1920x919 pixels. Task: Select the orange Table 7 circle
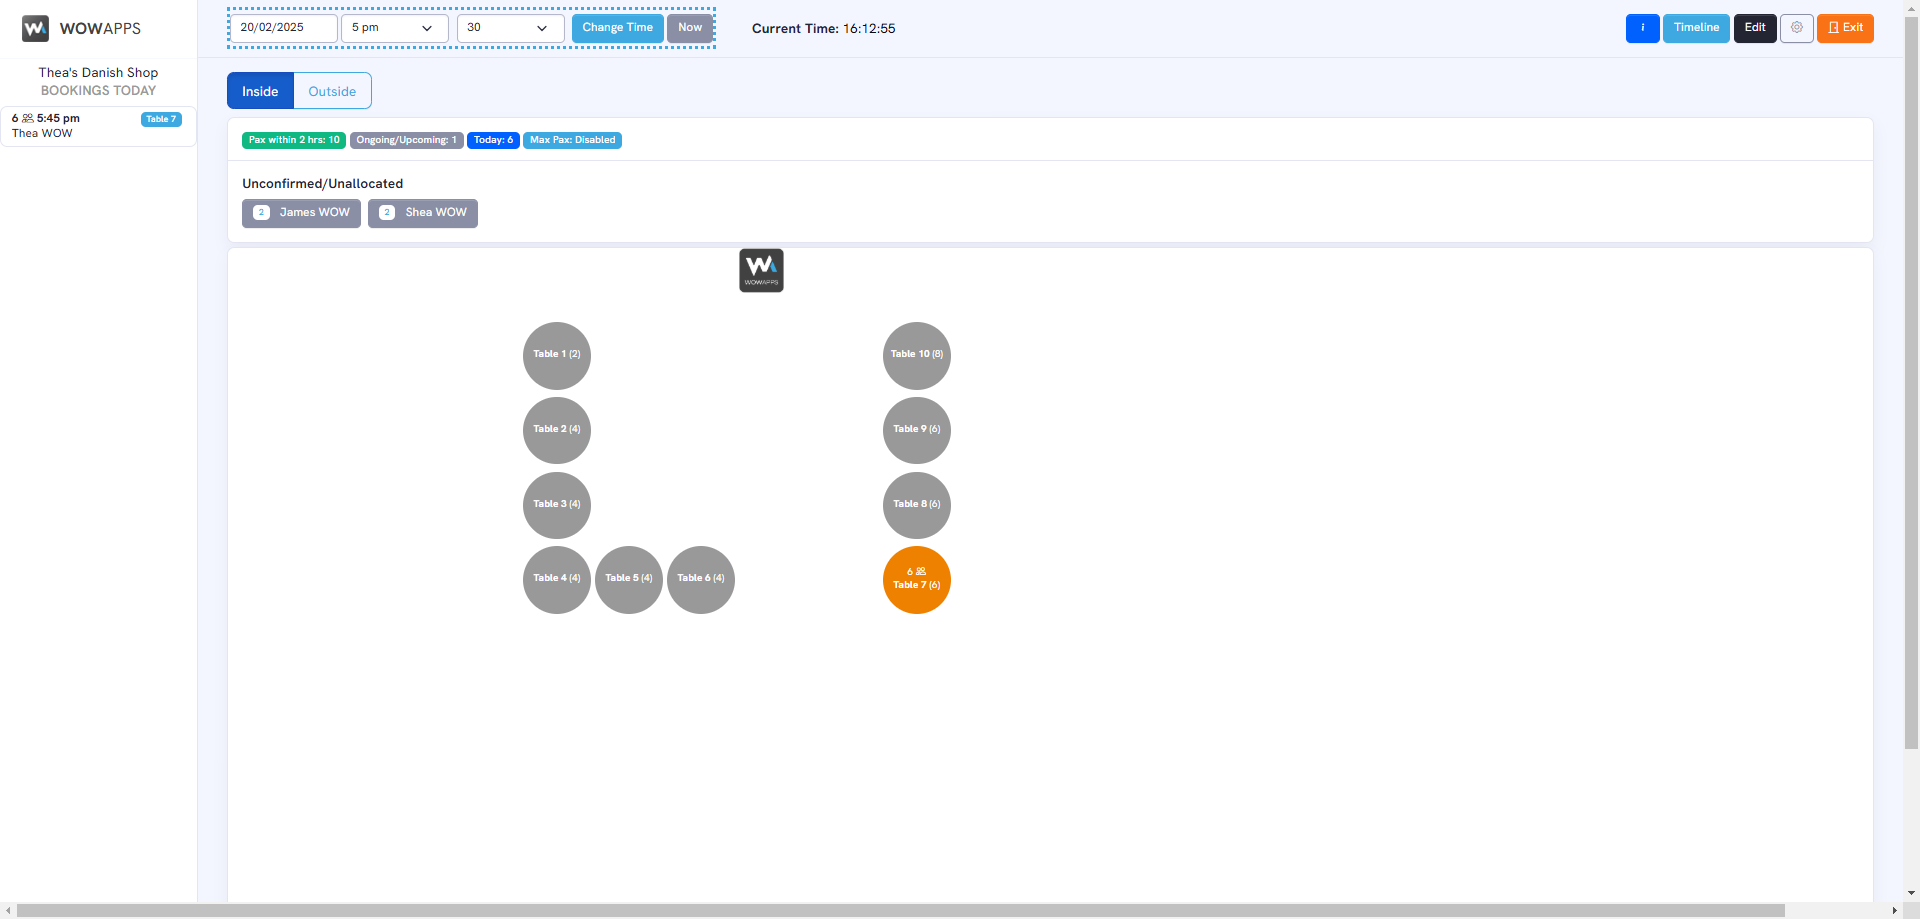pyautogui.click(x=916, y=580)
